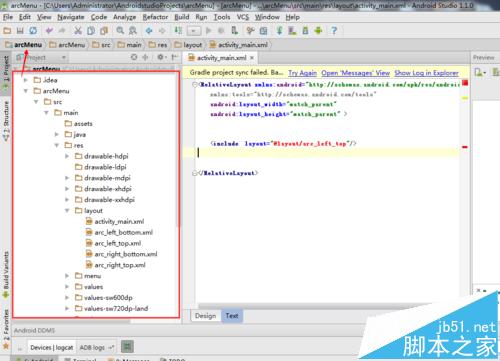Open the Build menu
500x361 pixels.
pos(182,17)
